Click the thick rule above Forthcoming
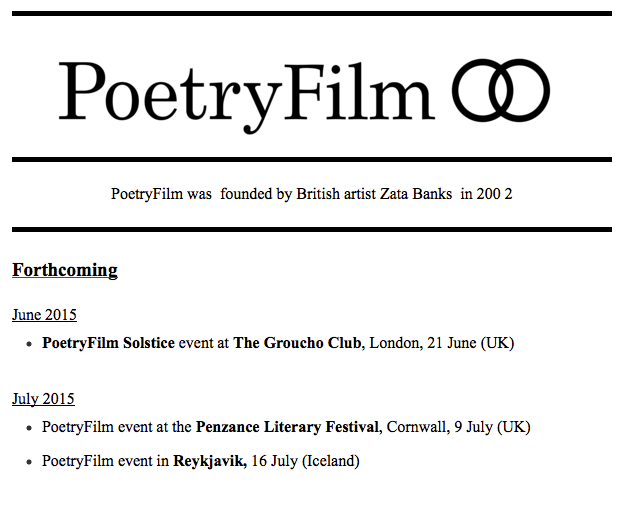The image size is (623, 520). coord(311,230)
